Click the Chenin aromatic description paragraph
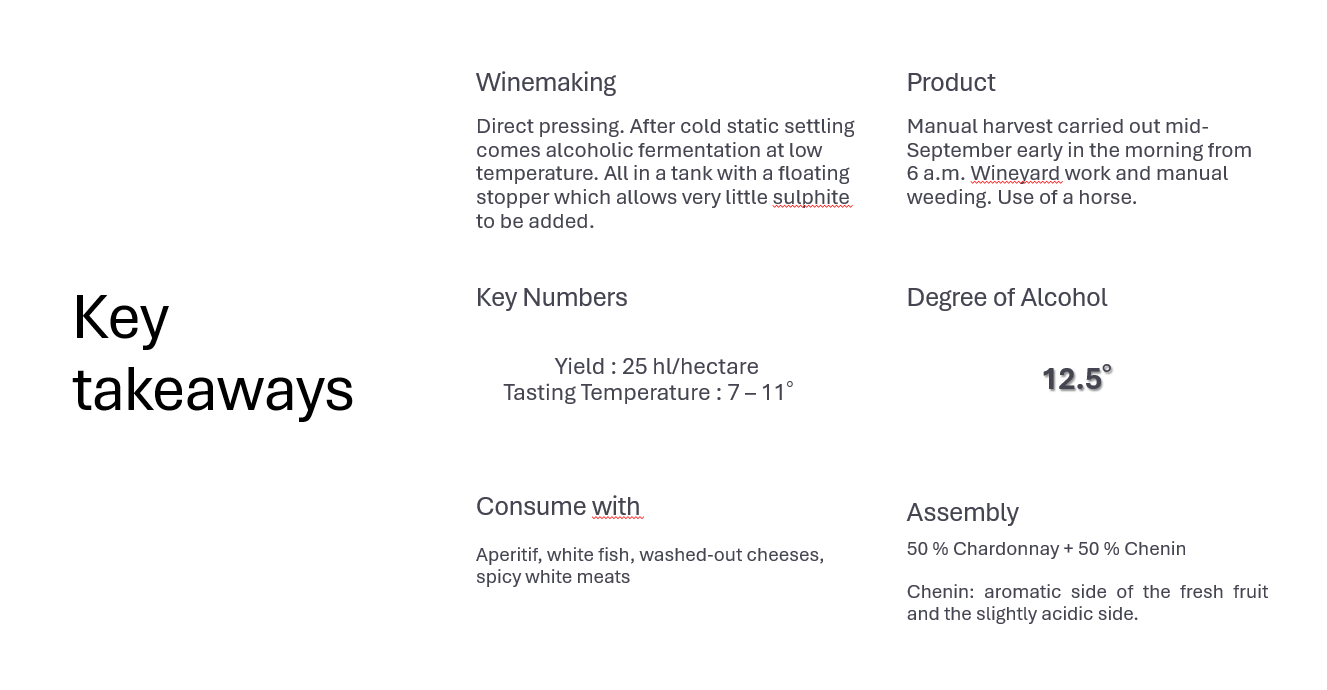 click(x=1087, y=602)
